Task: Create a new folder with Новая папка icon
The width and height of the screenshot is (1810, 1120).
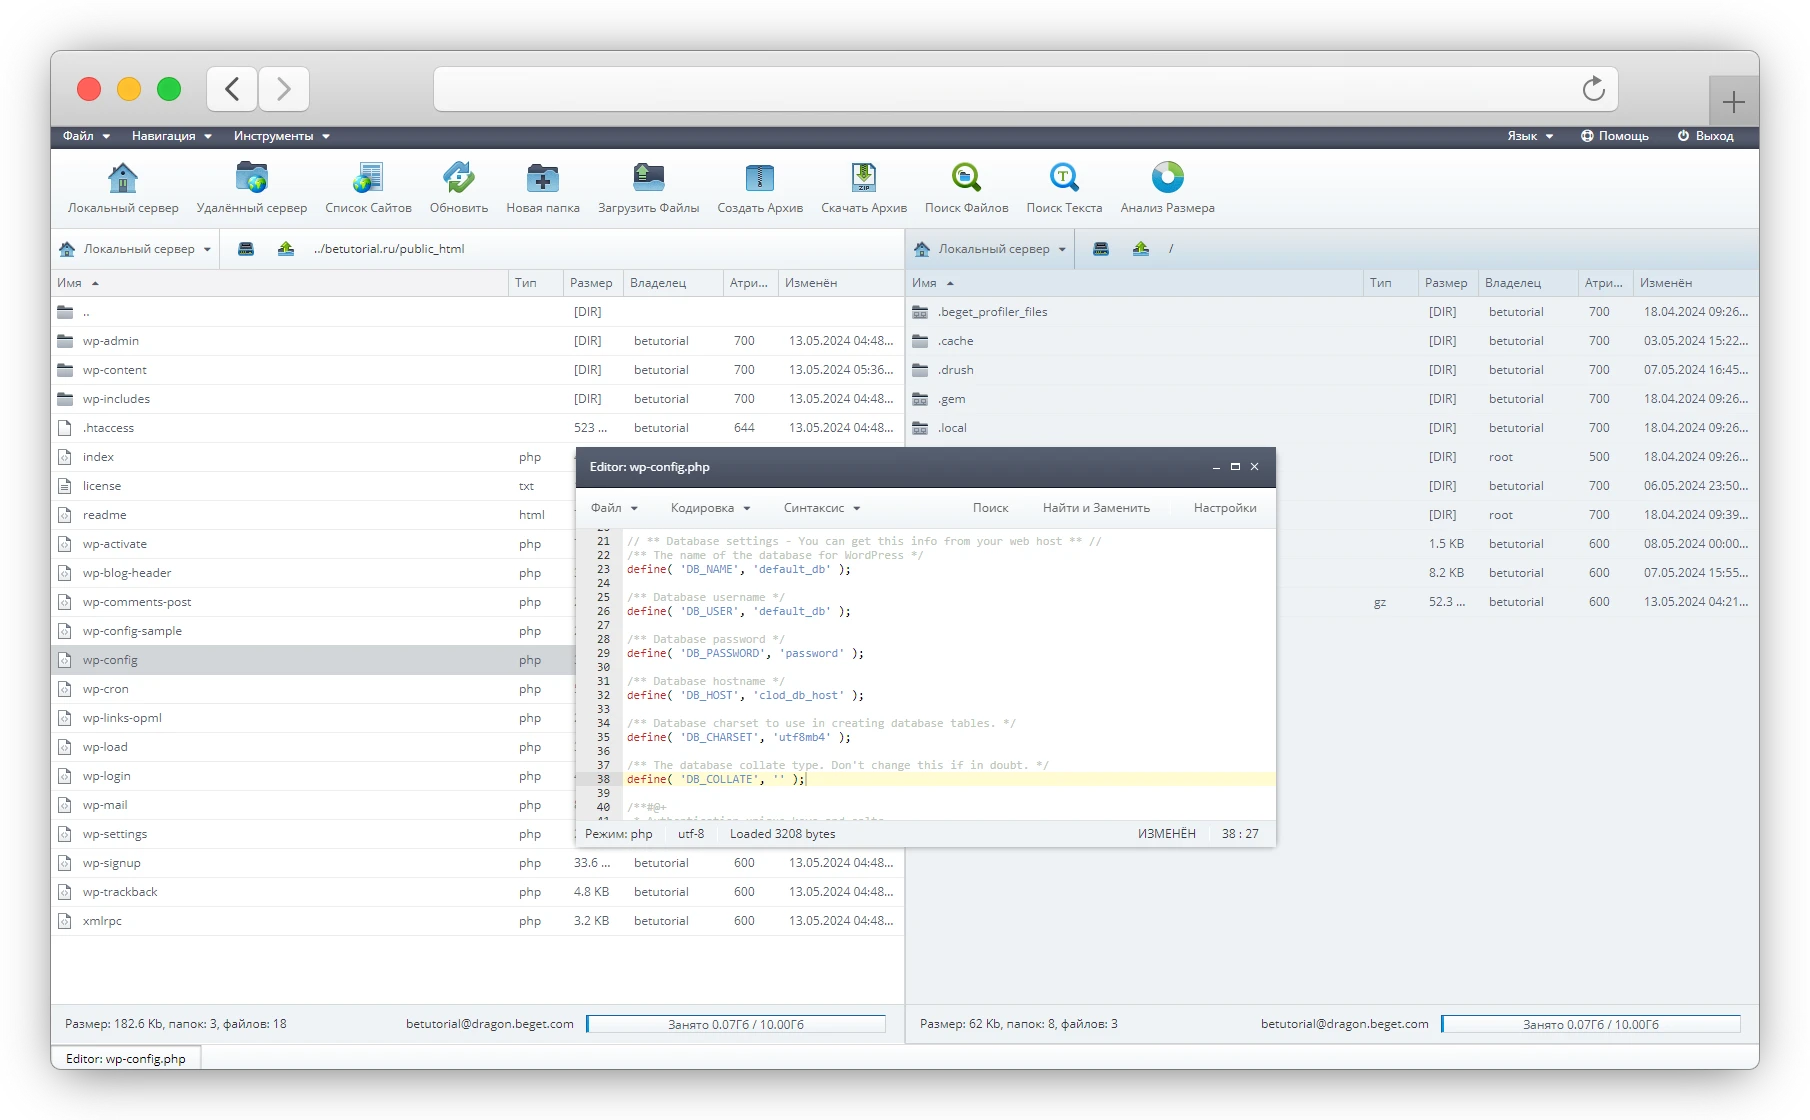Action: coord(542,179)
